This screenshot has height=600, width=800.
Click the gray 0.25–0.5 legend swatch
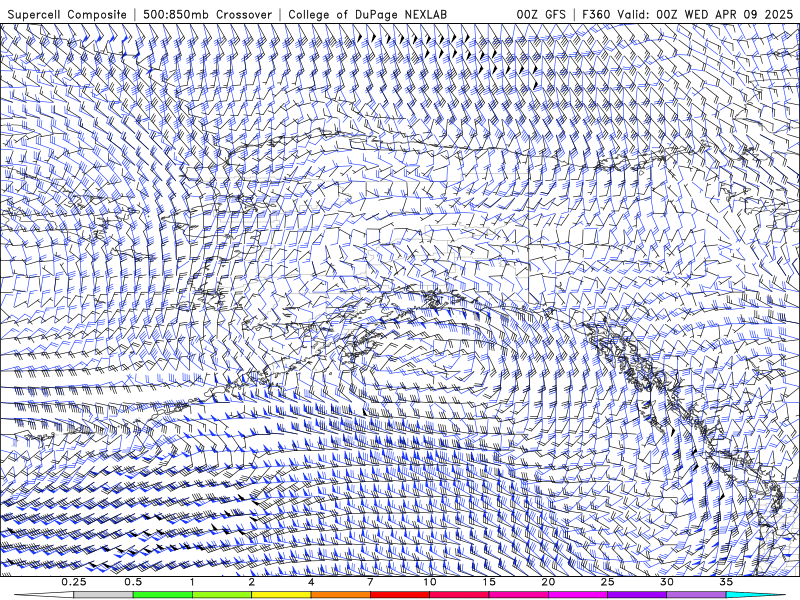click(103, 595)
